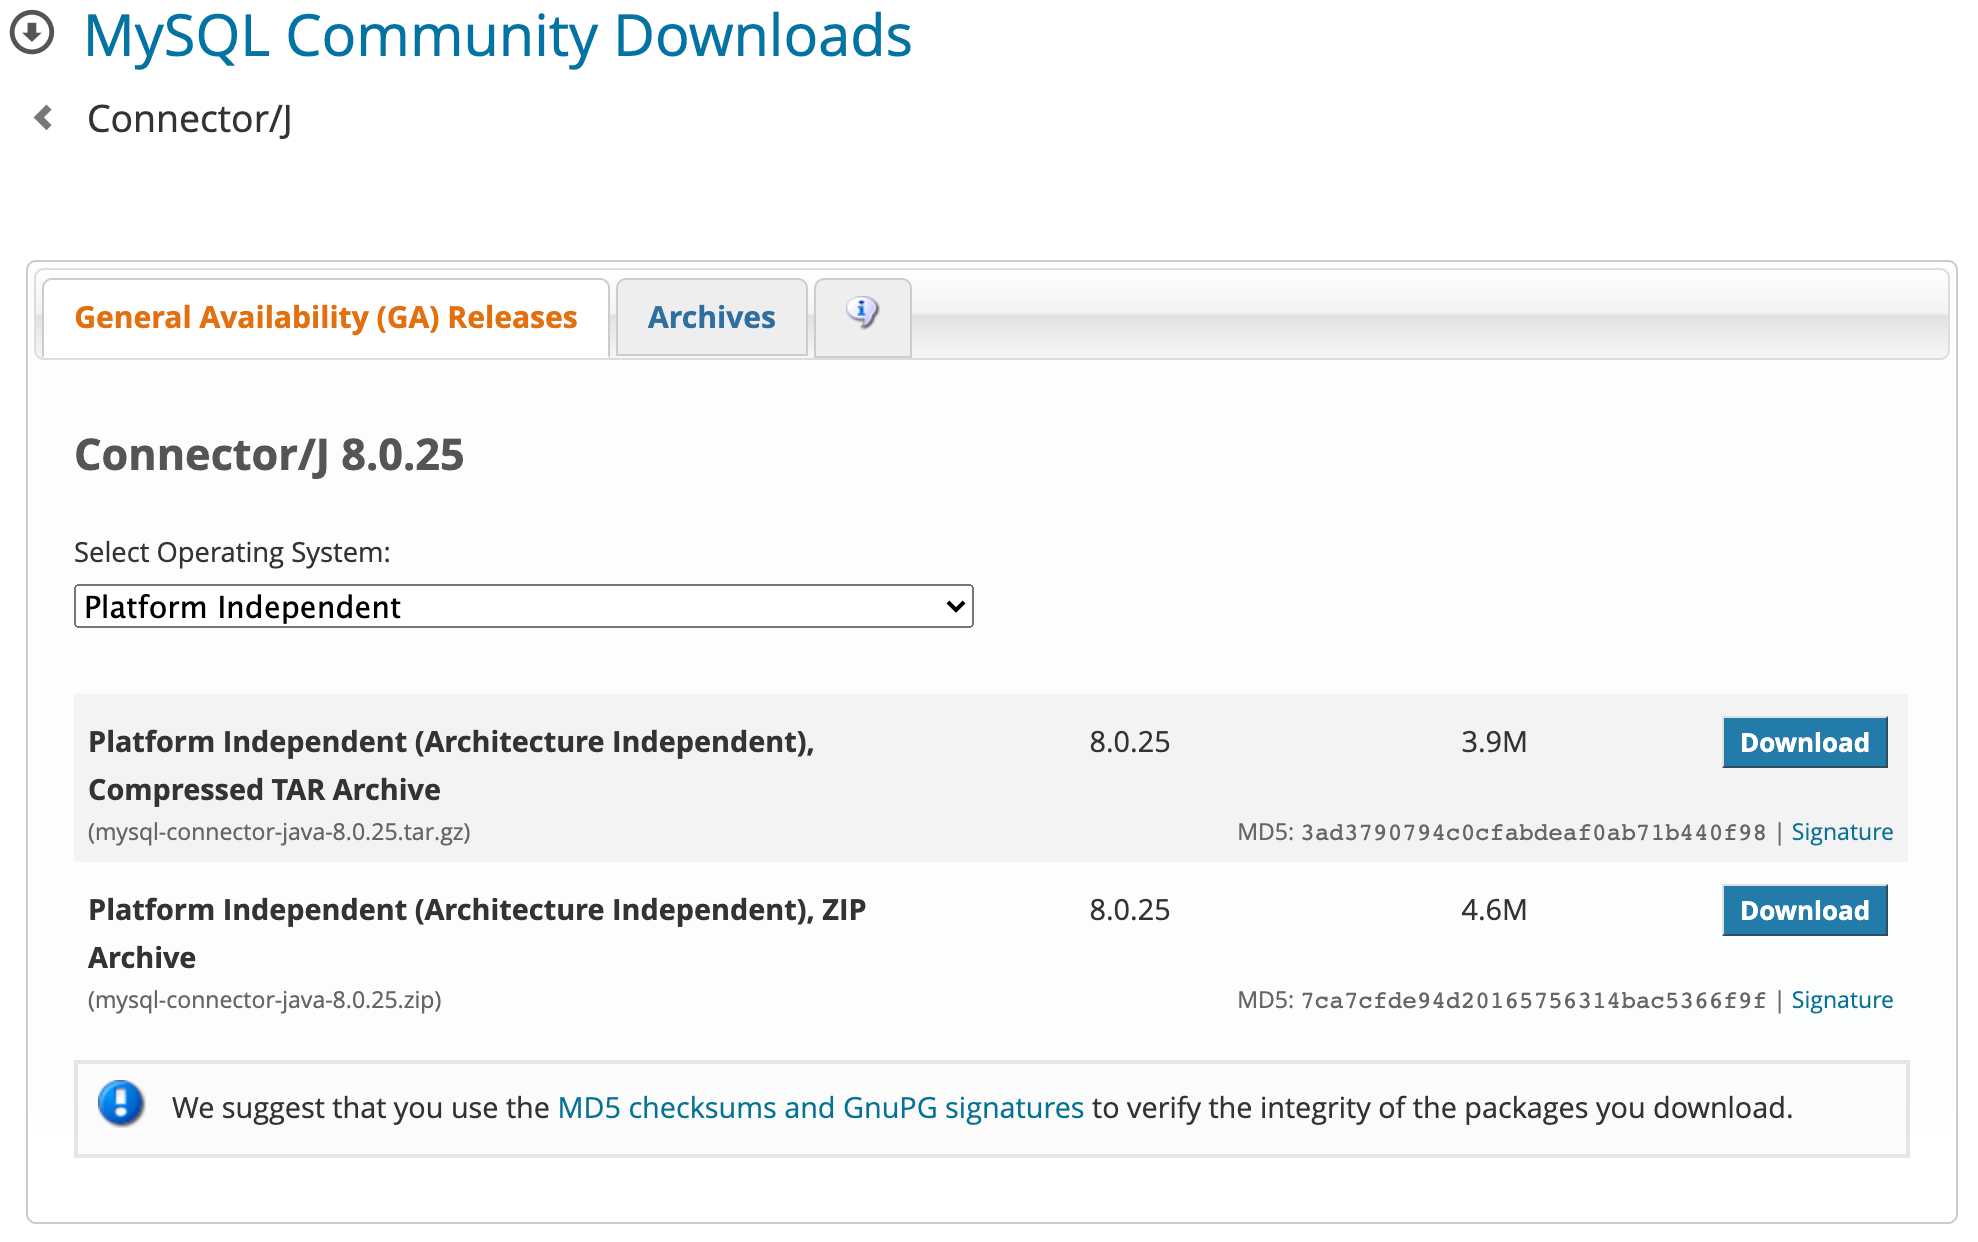
Task: Click the Connector/J breadcrumb text
Action: click(190, 119)
